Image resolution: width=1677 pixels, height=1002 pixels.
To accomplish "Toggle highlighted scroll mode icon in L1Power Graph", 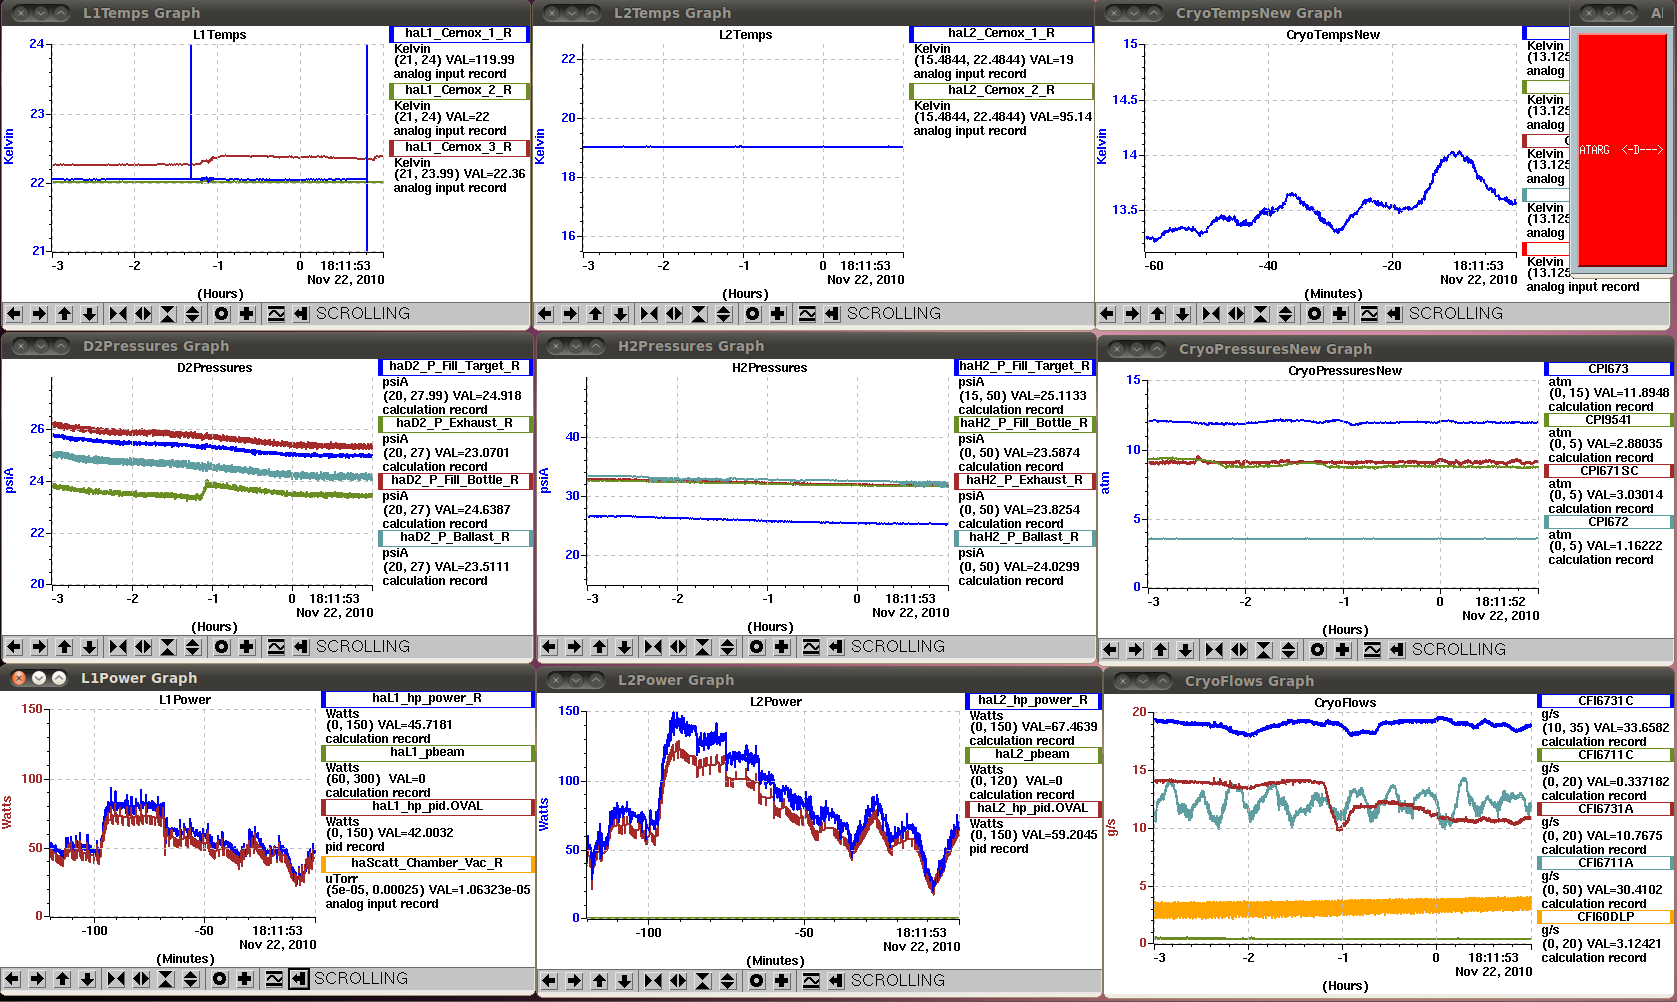I will pyautogui.click(x=299, y=979).
